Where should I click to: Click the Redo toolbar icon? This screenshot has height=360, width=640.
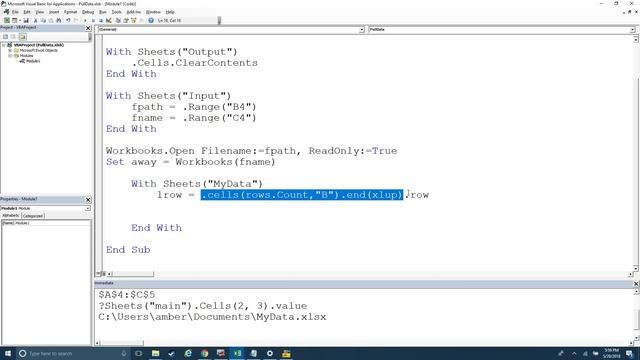click(76, 20)
